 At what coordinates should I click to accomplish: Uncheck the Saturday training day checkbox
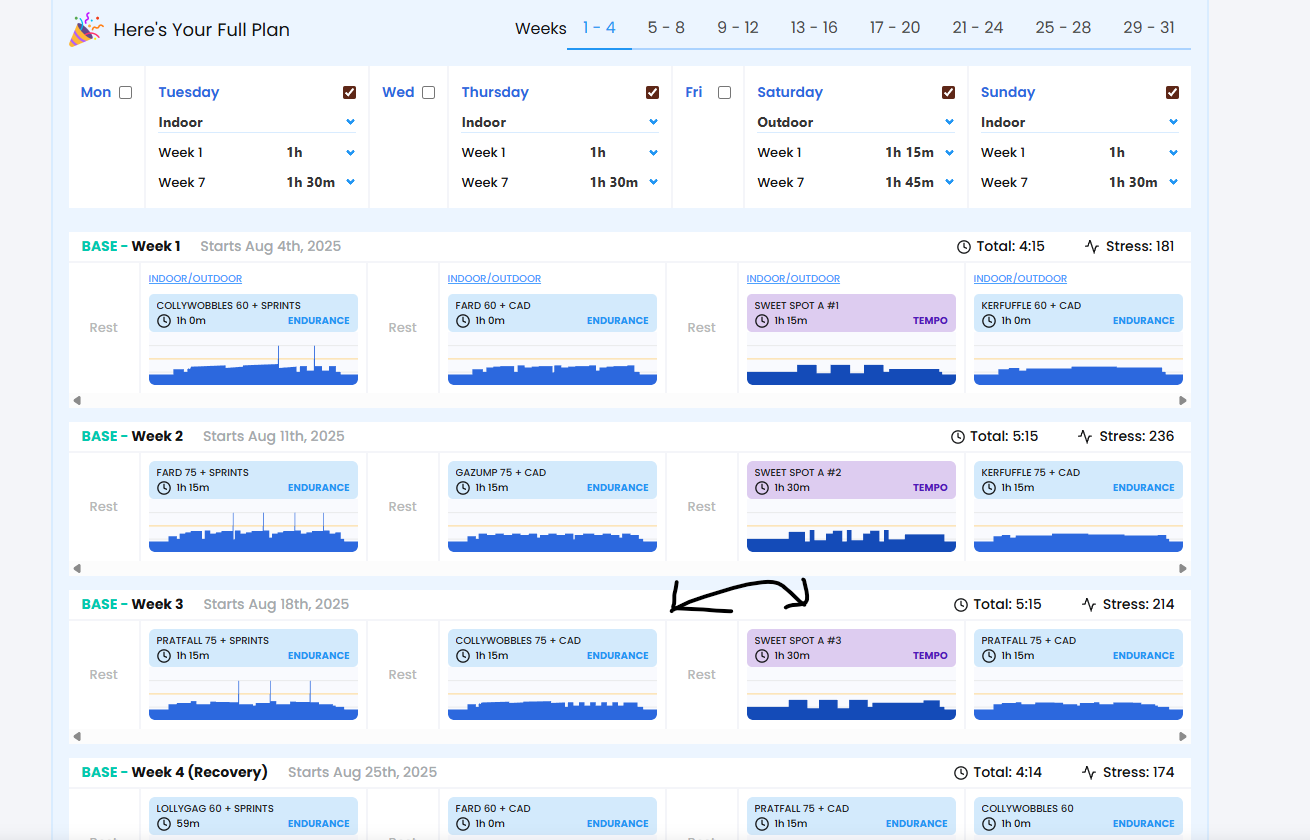pyautogui.click(x=948, y=93)
